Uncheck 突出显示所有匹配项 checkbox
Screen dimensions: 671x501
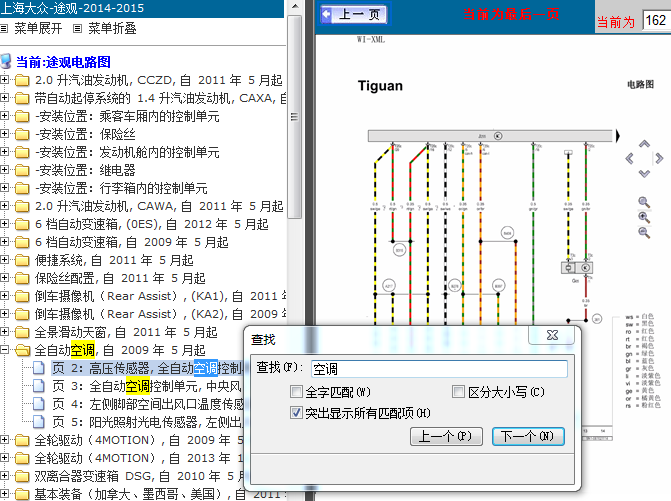(296, 413)
